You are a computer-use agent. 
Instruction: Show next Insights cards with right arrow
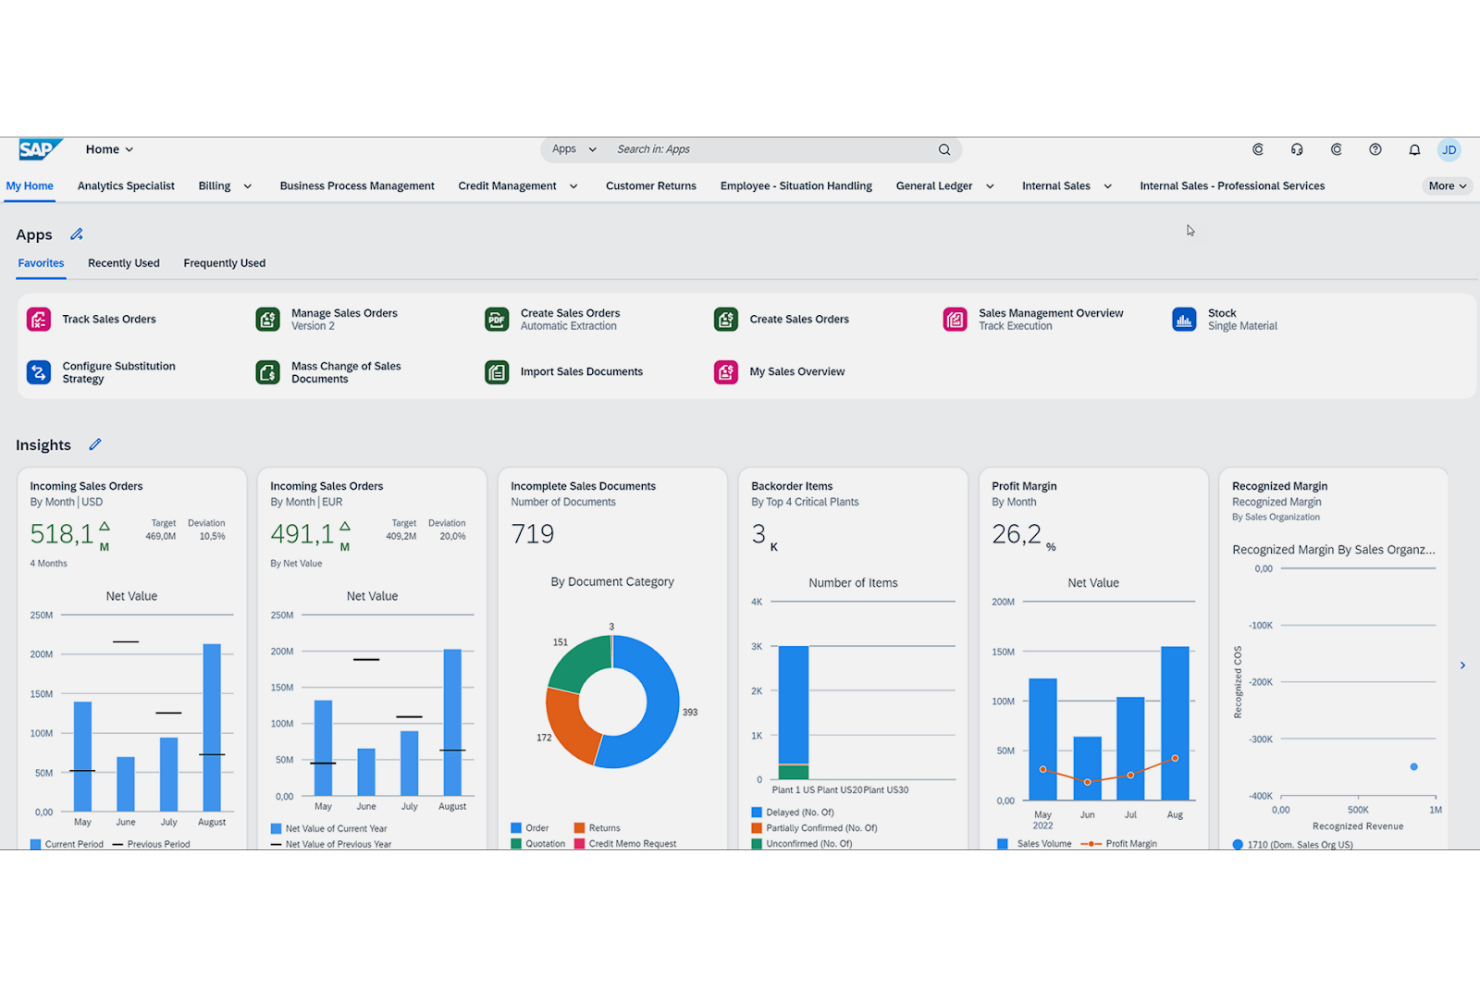tap(1462, 665)
